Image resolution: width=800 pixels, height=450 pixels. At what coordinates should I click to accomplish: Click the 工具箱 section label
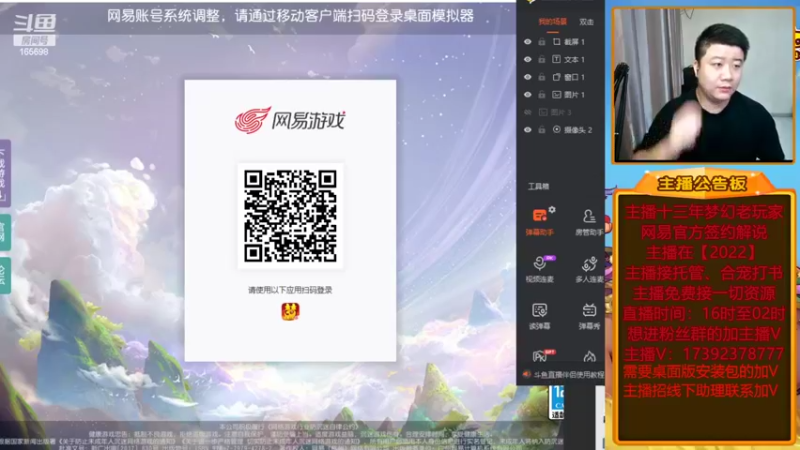click(538, 186)
